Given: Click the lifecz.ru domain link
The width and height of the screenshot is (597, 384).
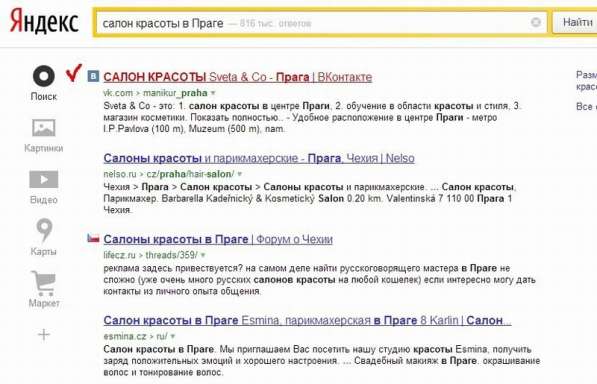Looking at the screenshot, I should 120,255.
